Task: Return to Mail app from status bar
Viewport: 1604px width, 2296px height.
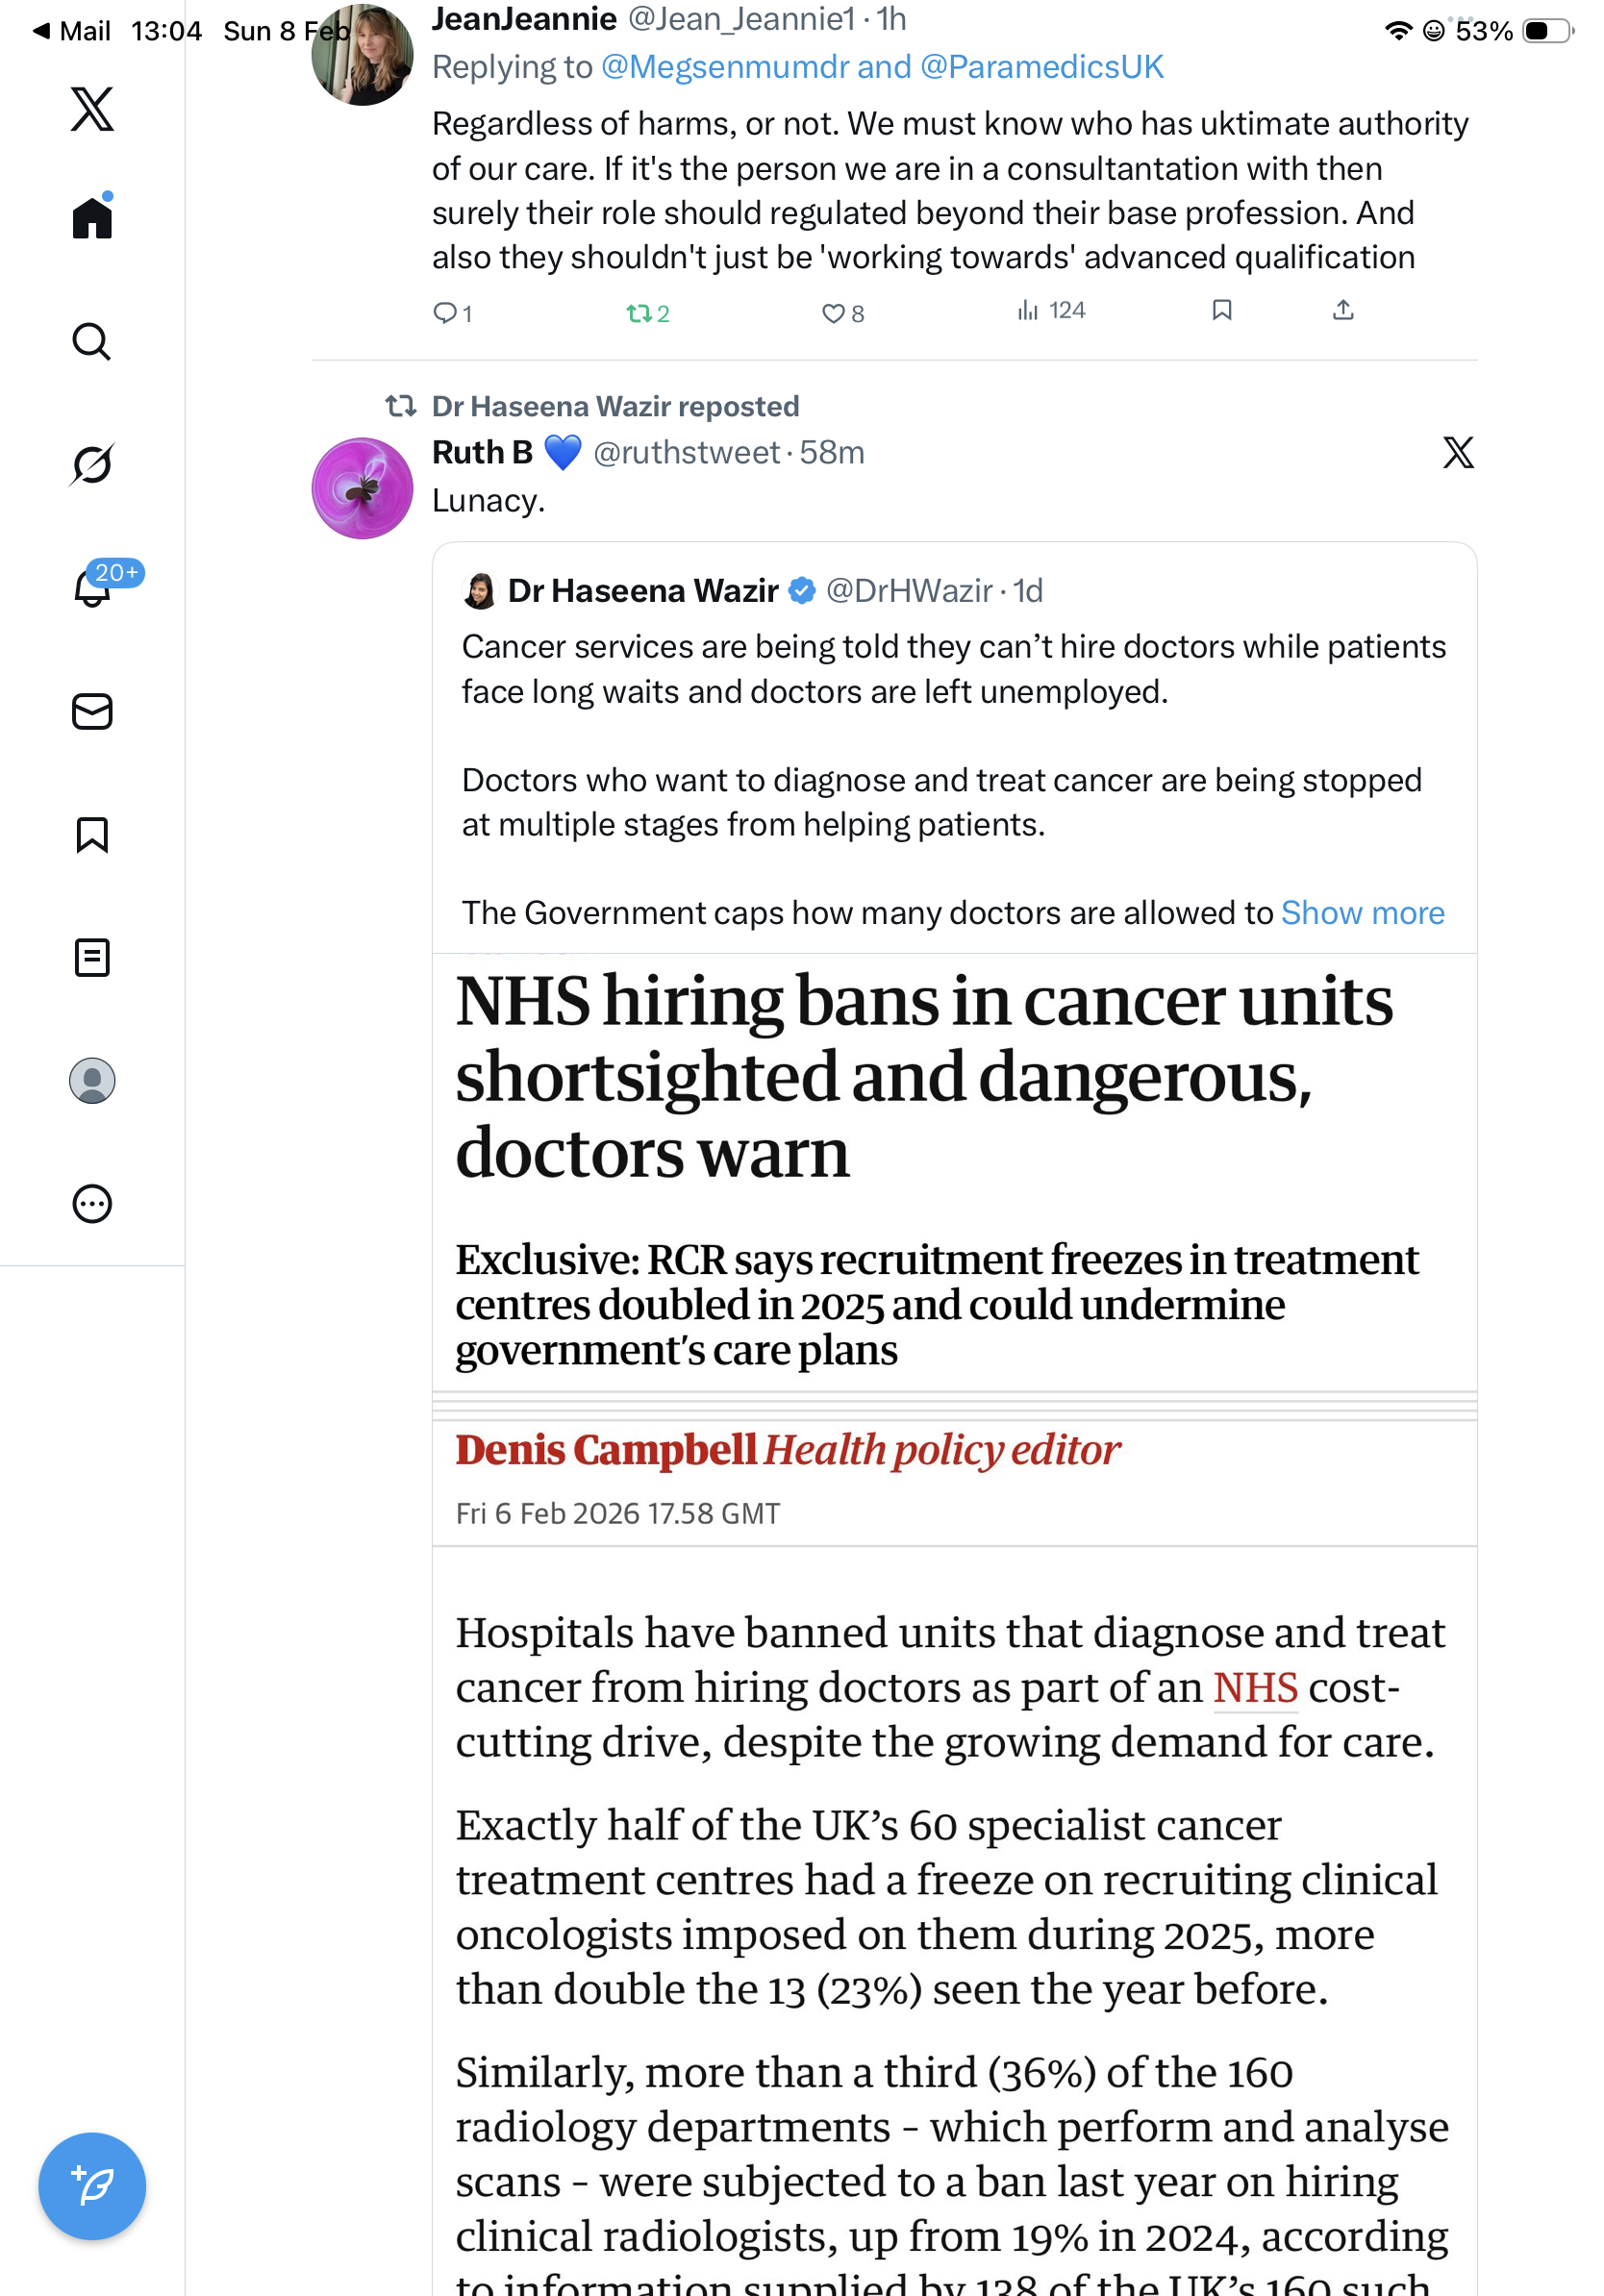Action: (x=72, y=31)
